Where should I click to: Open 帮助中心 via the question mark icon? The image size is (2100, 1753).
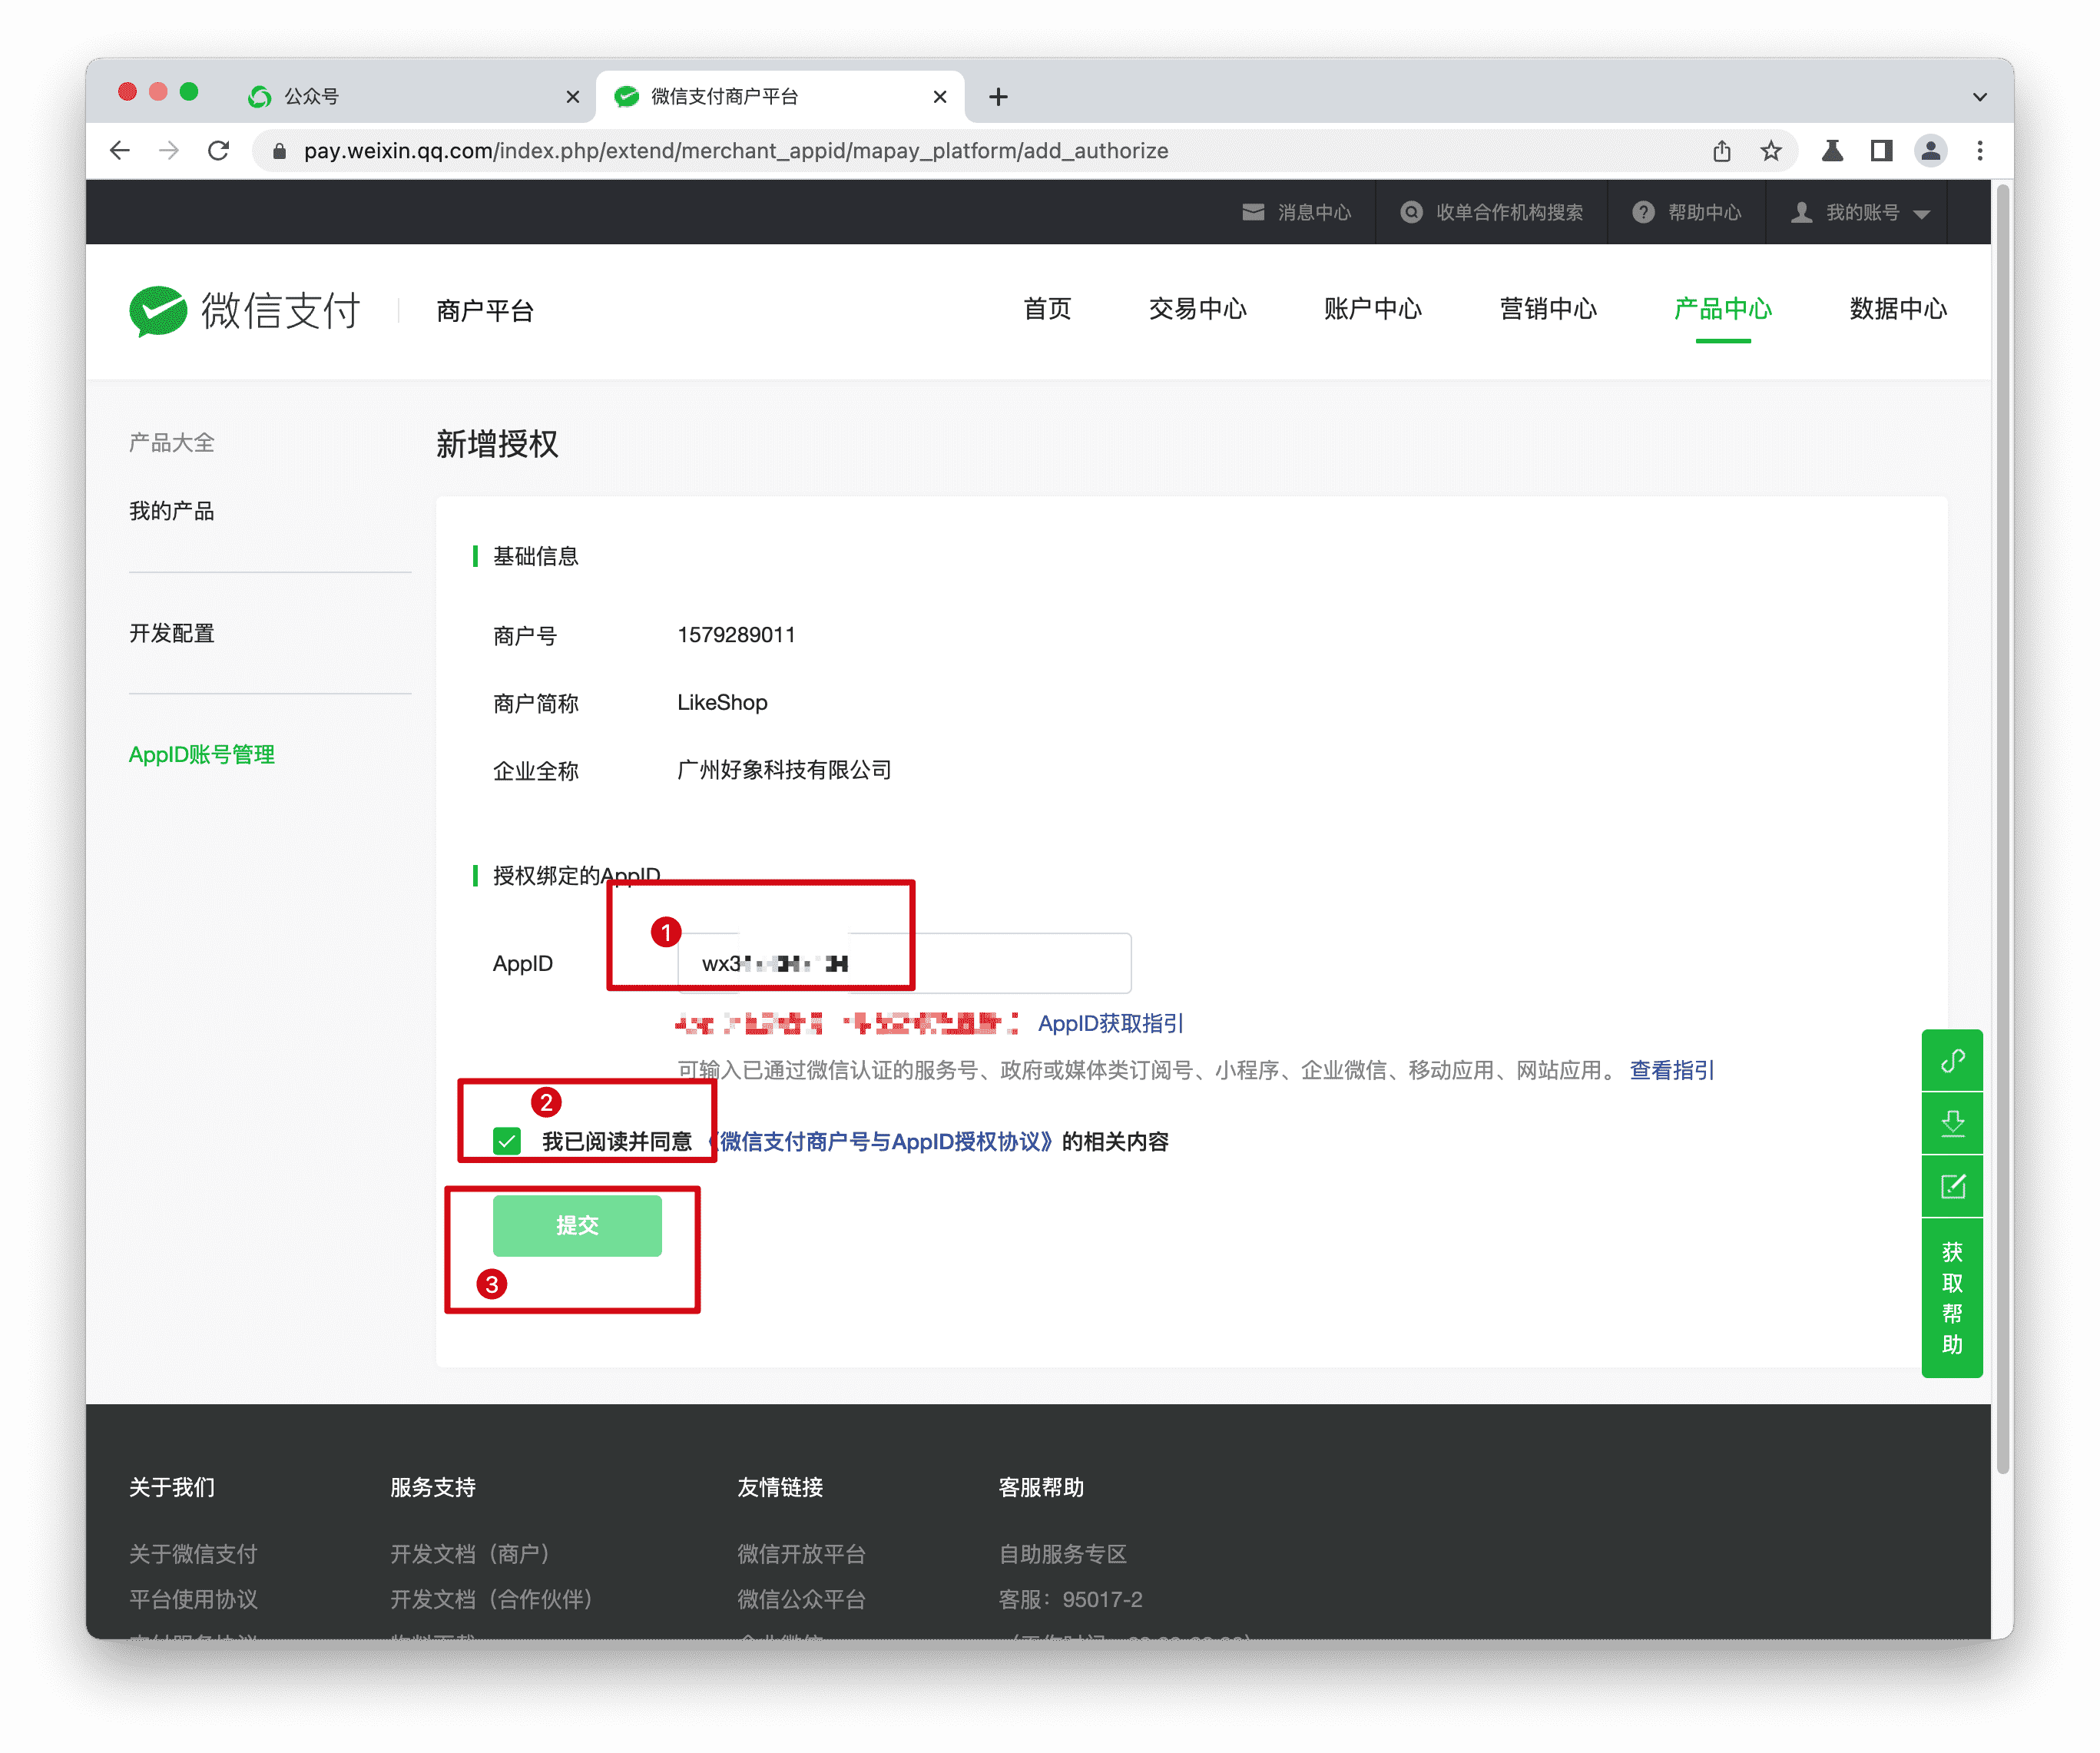[1643, 212]
